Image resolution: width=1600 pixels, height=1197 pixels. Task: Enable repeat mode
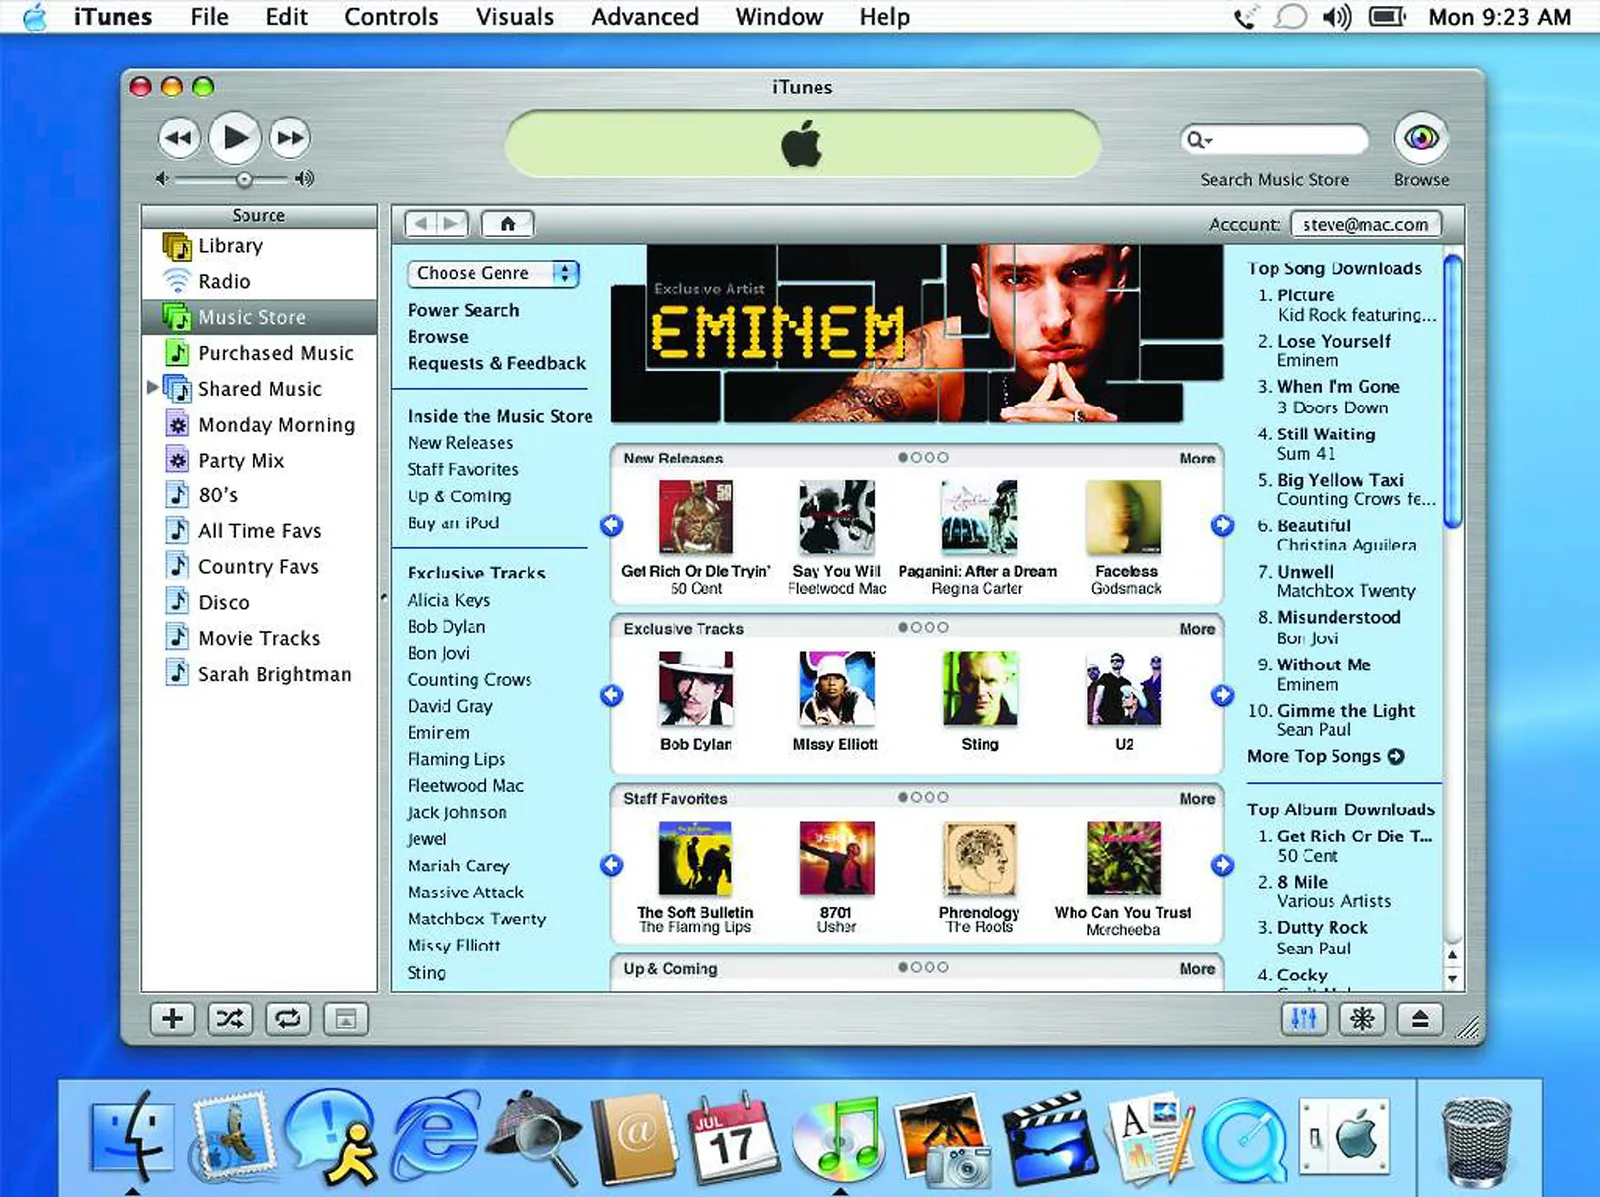287,1019
